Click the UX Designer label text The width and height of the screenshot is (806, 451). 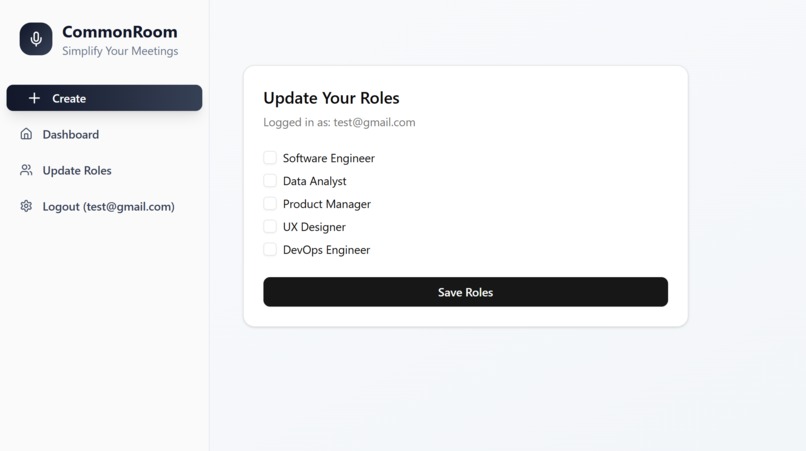point(314,227)
